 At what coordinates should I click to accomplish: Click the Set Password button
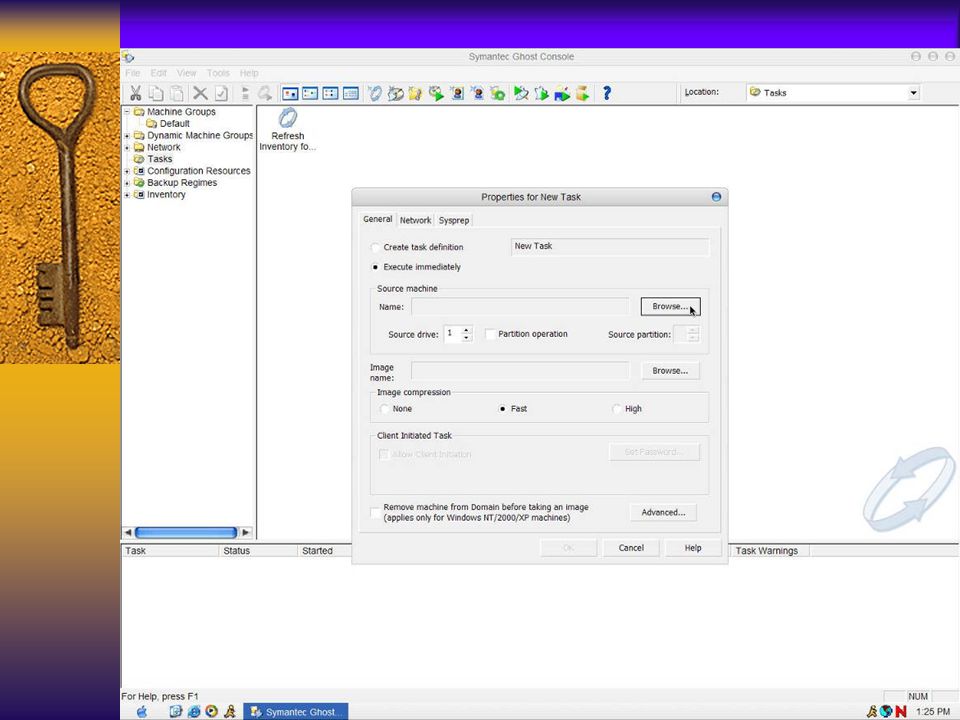pos(654,452)
